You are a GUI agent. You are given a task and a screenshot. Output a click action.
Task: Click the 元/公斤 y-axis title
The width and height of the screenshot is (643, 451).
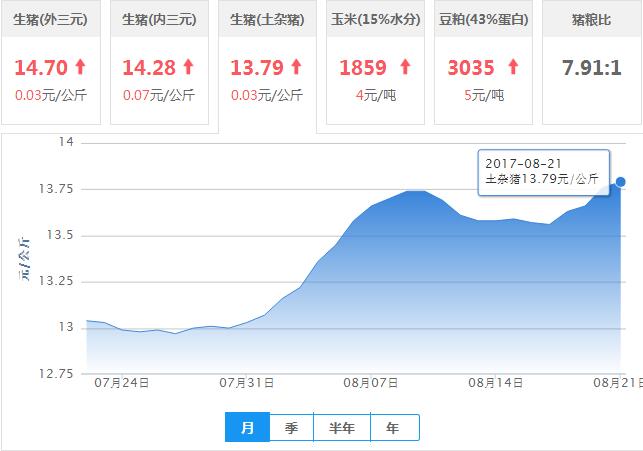(24, 259)
